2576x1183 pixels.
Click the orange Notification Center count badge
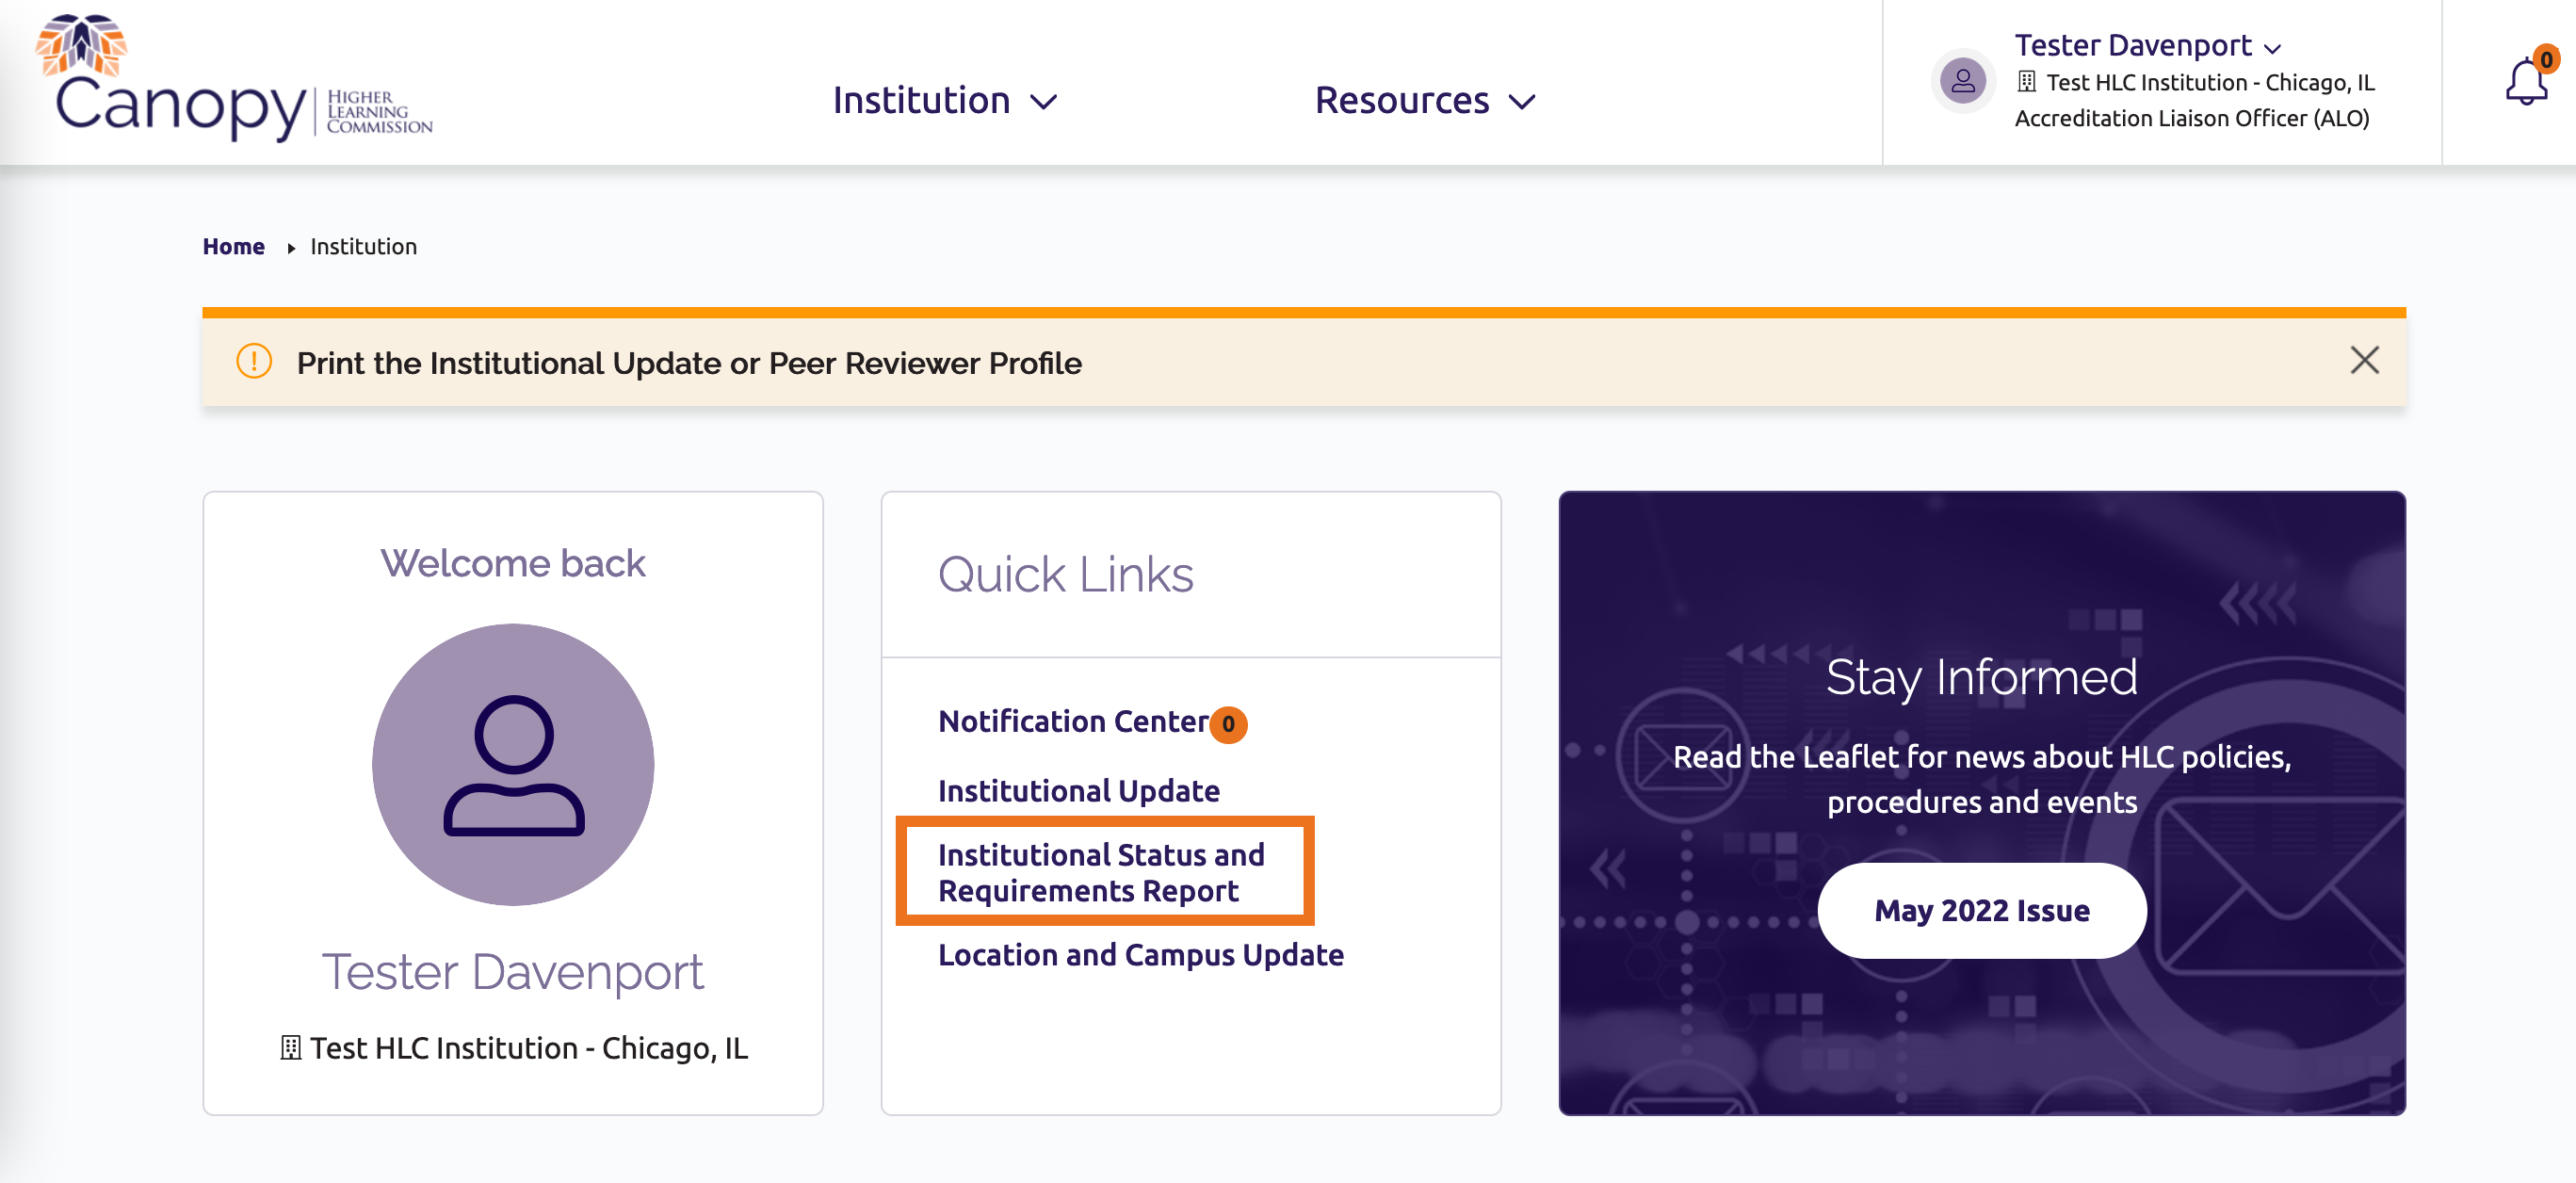[1228, 724]
